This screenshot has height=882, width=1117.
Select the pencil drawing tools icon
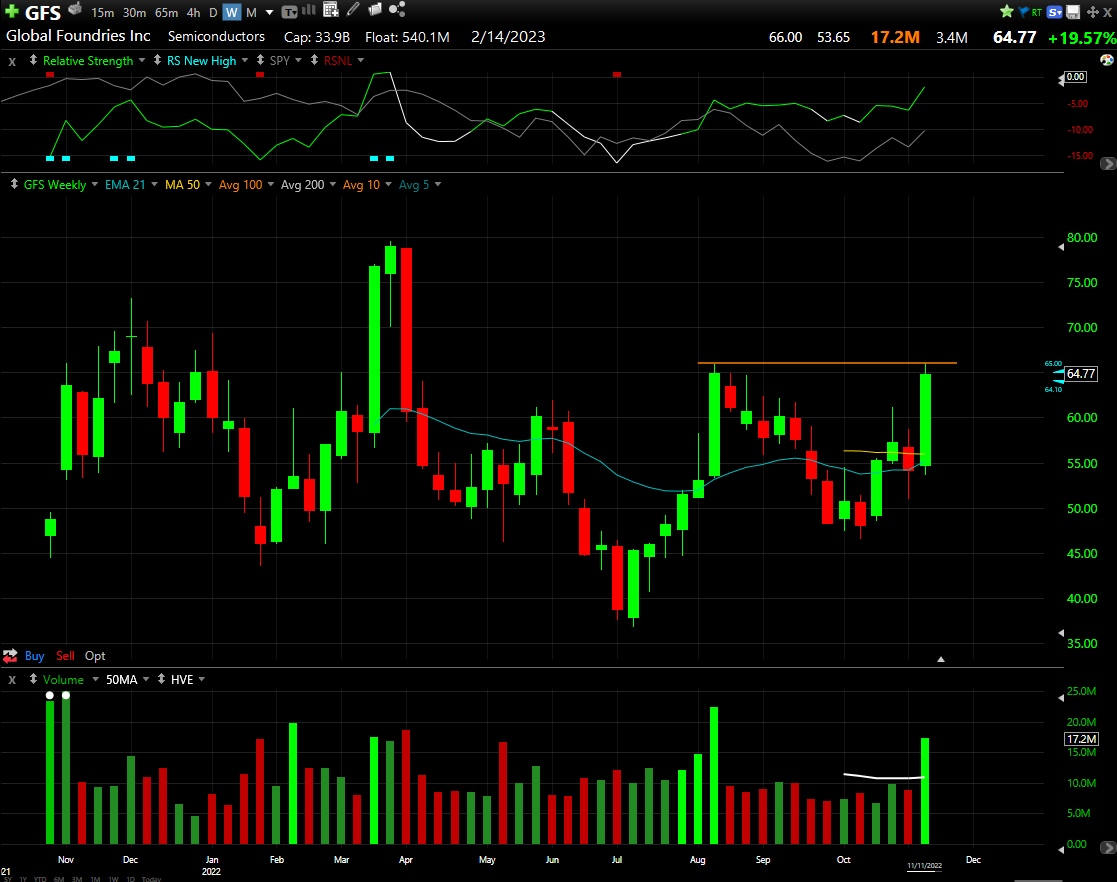[353, 9]
